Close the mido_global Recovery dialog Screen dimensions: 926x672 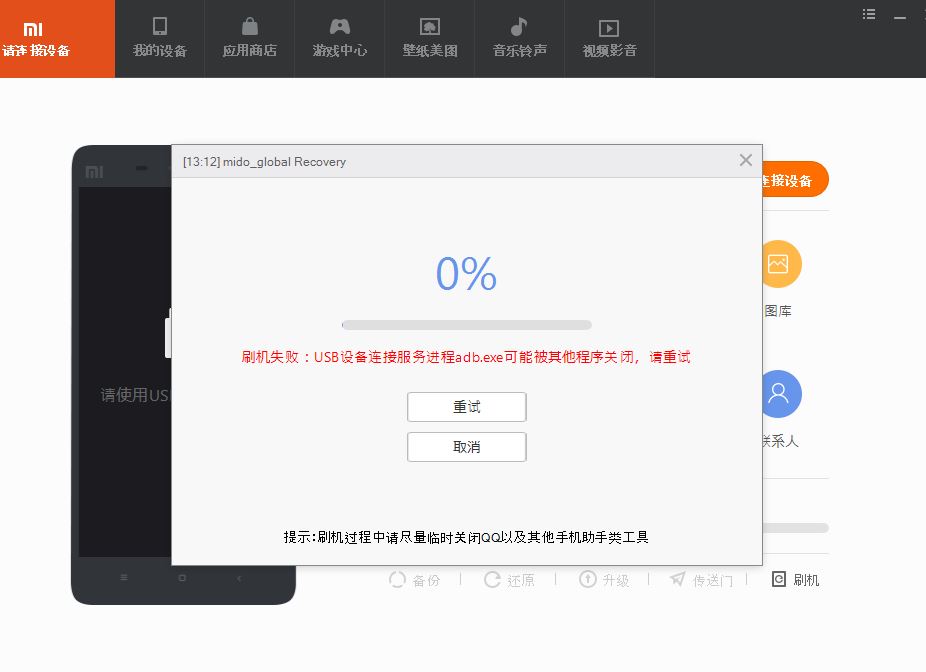coord(746,160)
